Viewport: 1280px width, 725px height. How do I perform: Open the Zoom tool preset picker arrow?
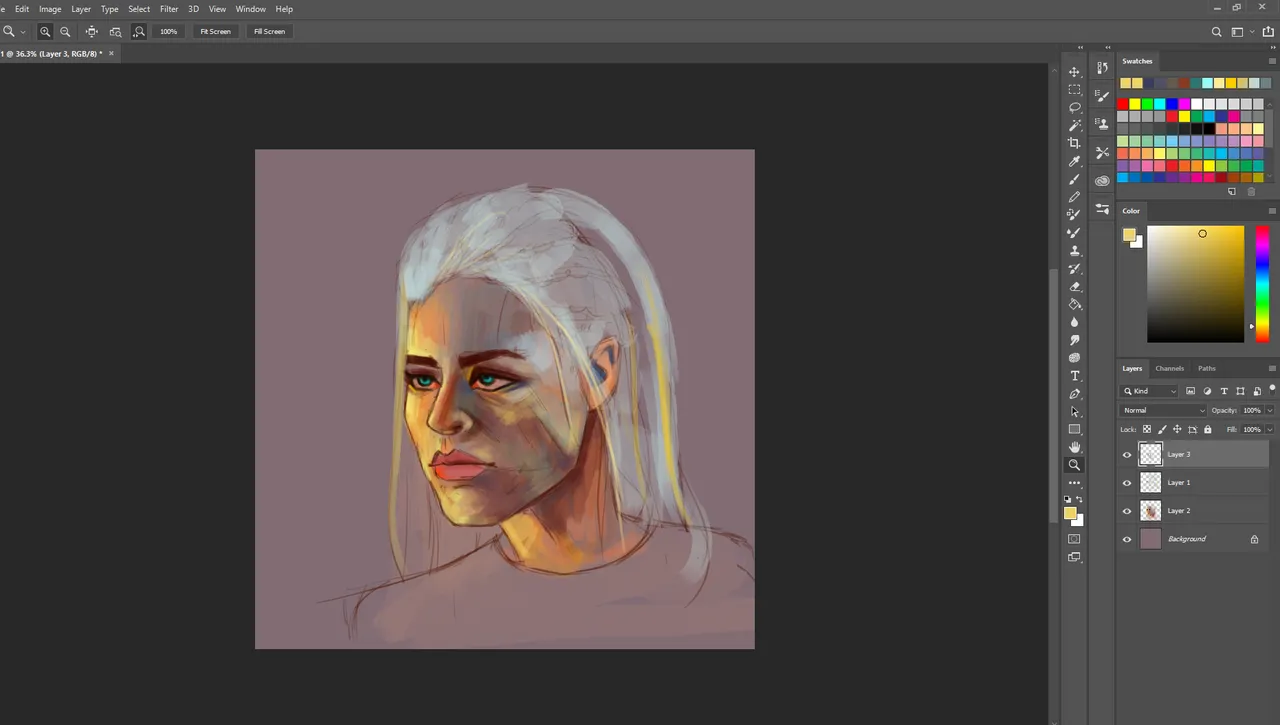coord(23,32)
